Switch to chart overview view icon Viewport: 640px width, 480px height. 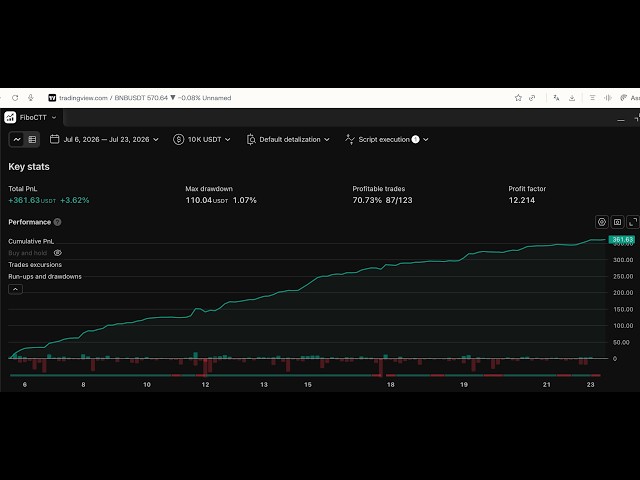17,140
